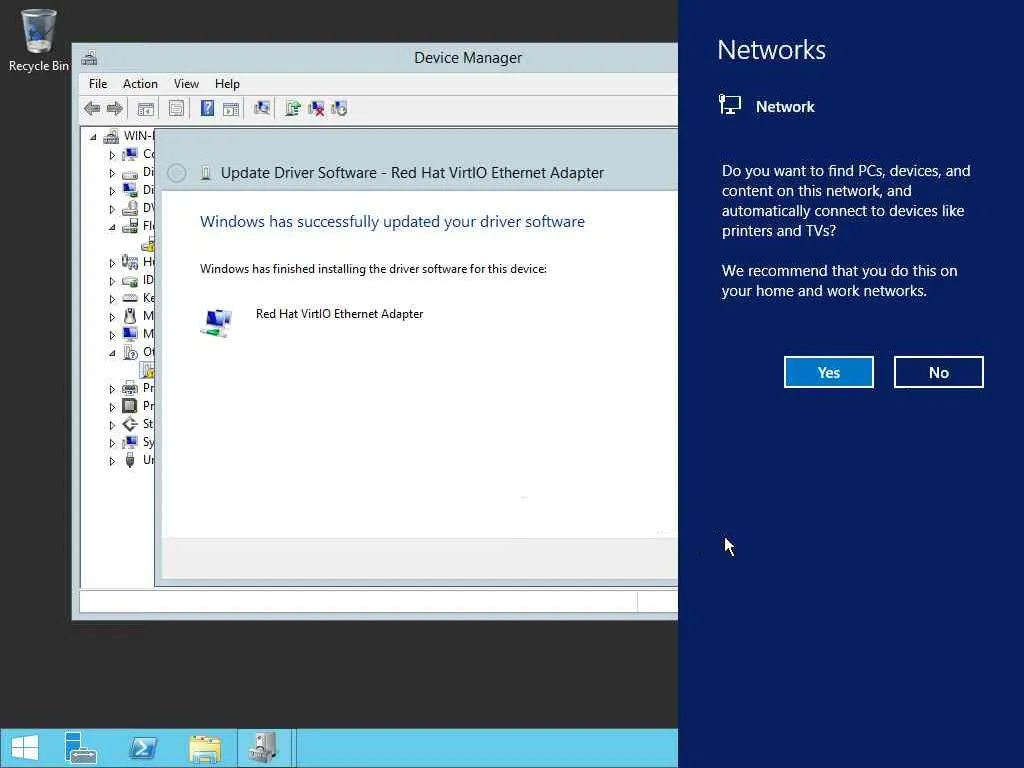Select the IDE ATA/ATAPI controllers icon
1024x768 pixels.
point(130,280)
